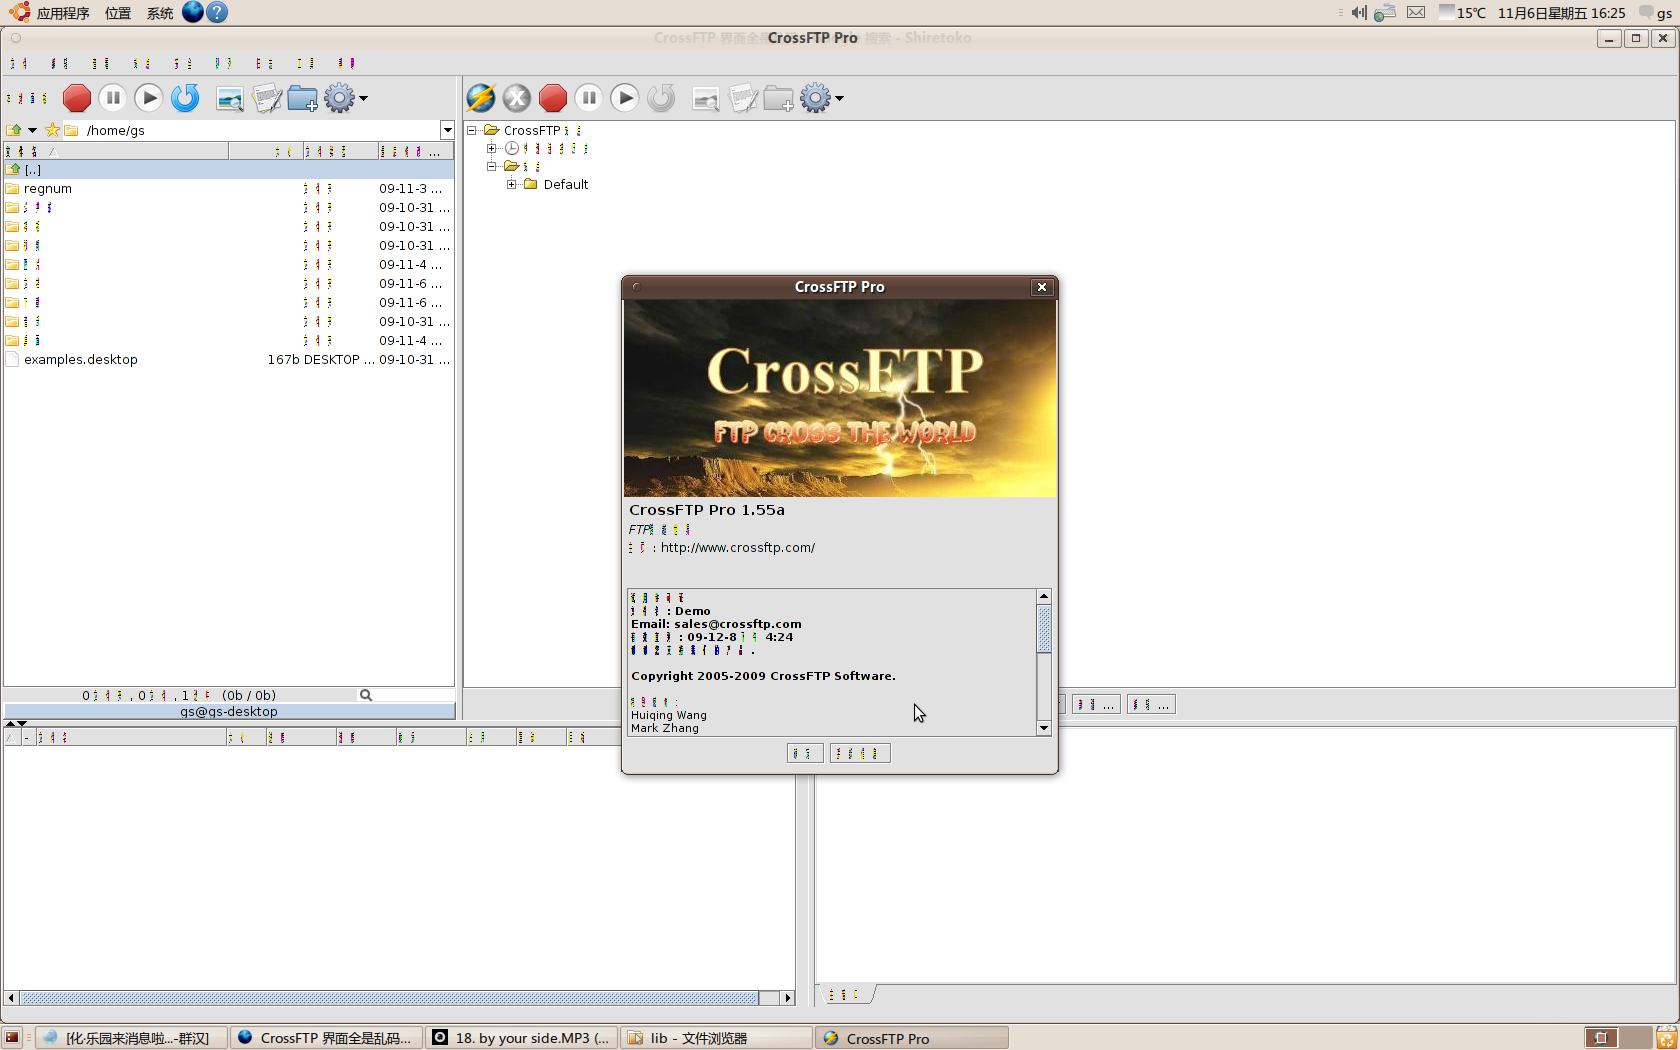
Task: Go up a directory with green arrow icon
Action: (14, 130)
